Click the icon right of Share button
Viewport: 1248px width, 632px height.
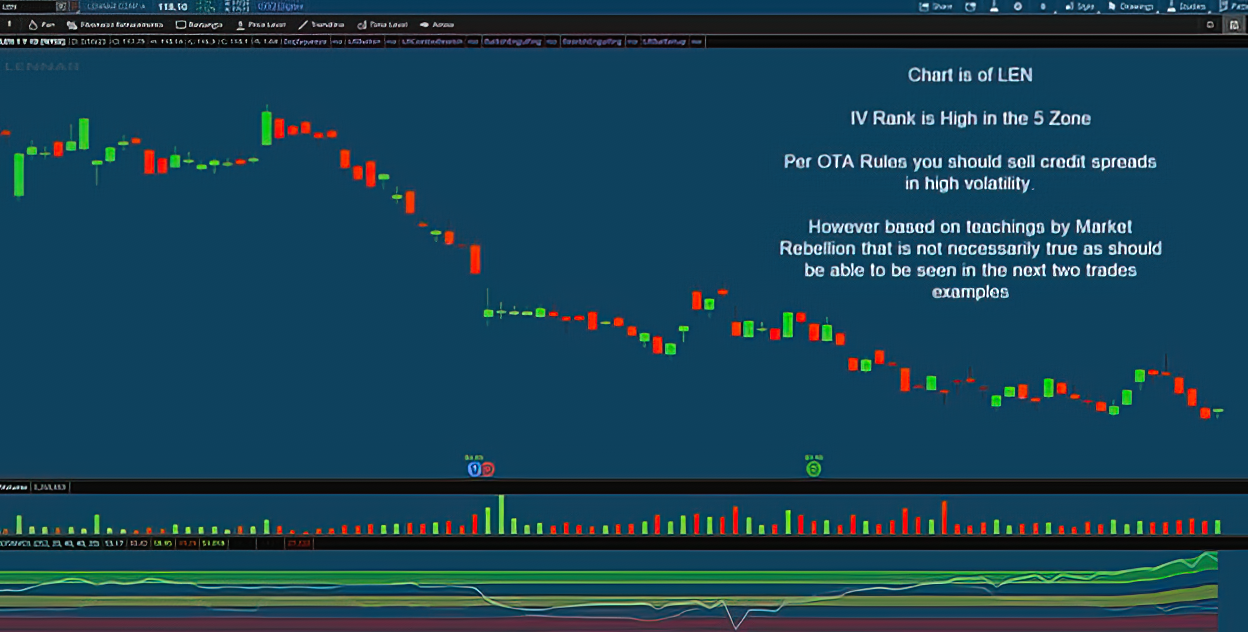pos(971,6)
